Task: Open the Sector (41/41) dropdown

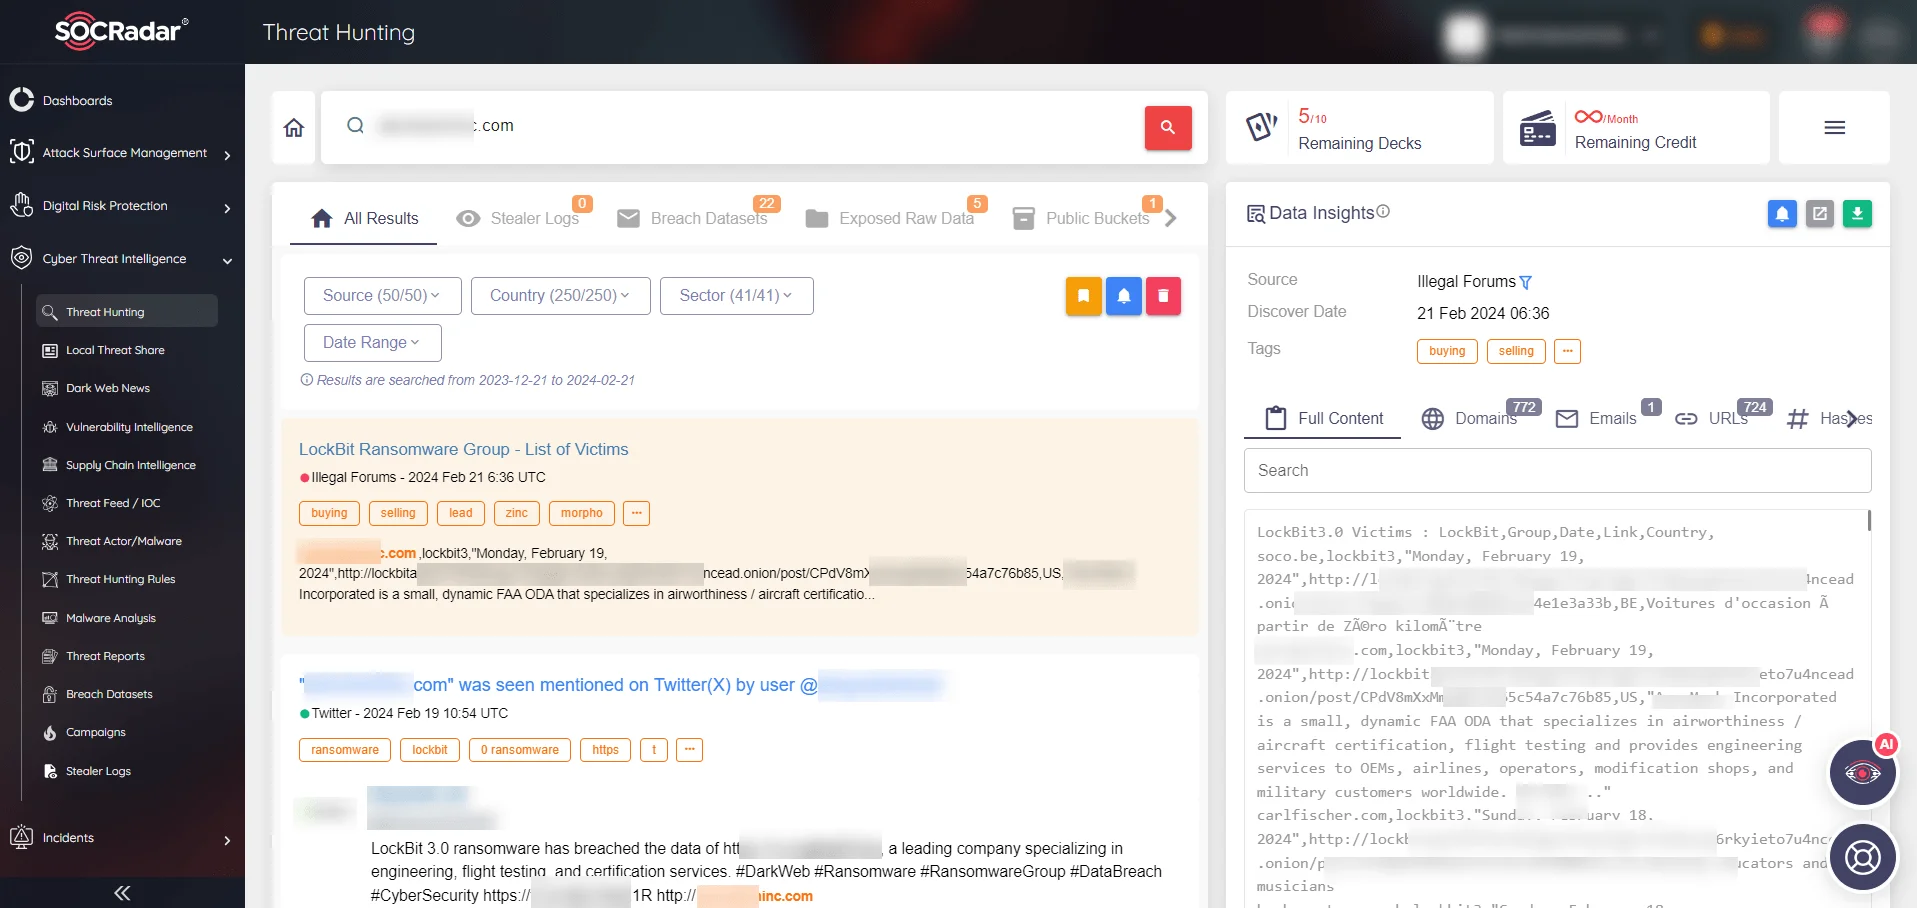Action: 736,296
